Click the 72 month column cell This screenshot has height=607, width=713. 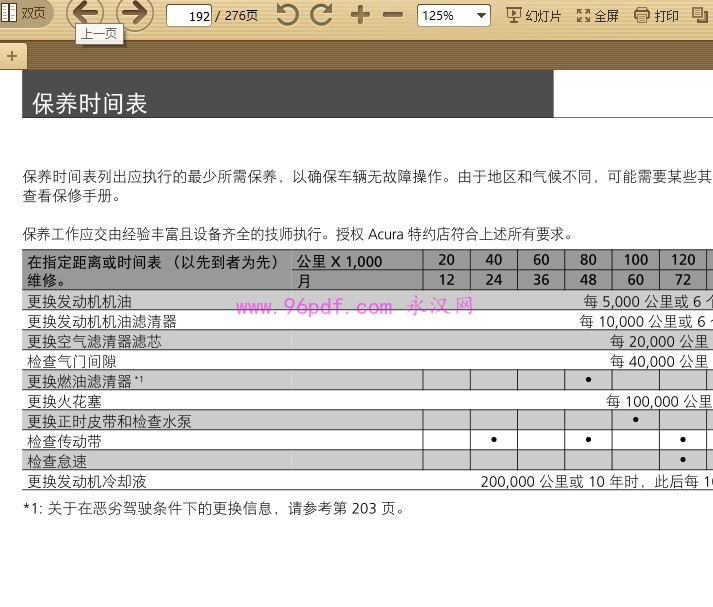[x=683, y=280]
